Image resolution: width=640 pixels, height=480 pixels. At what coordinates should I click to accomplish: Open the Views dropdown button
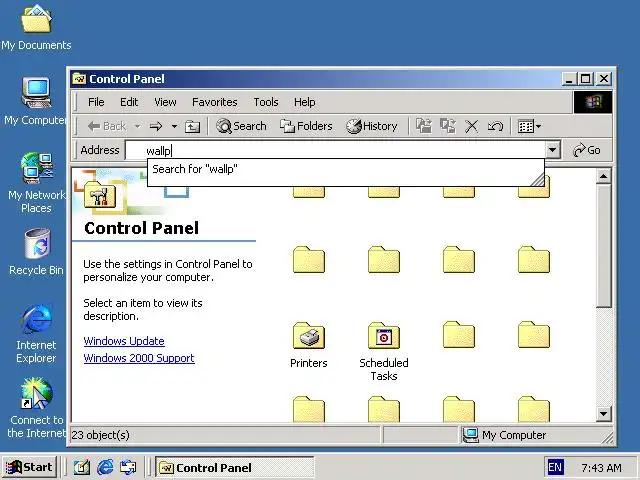click(x=529, y=126)
